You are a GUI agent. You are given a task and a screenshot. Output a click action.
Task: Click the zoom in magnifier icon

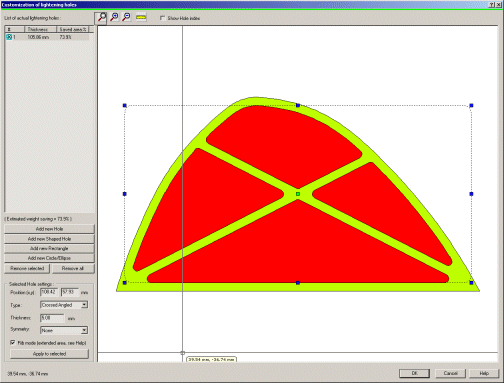click(x=114, y=17)
